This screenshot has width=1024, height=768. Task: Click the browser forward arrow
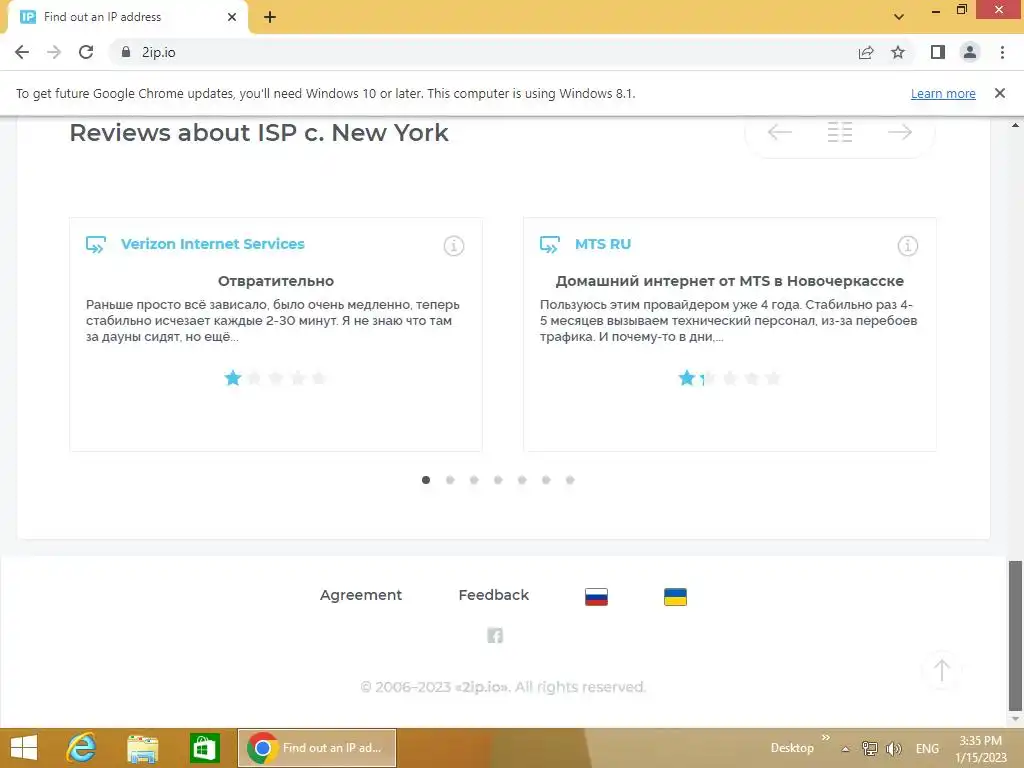54,52
